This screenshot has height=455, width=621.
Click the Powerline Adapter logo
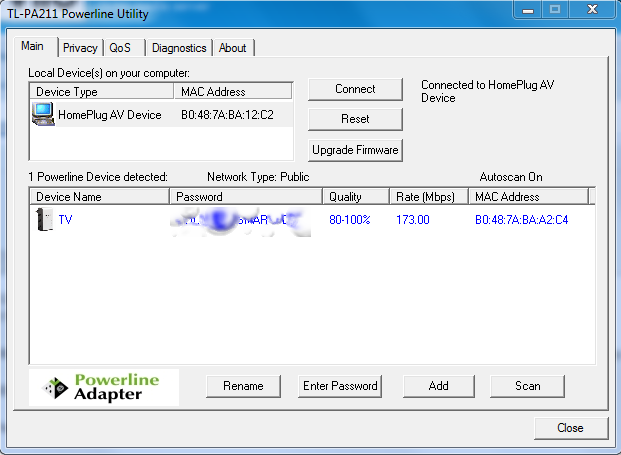[x=104, y=387]
